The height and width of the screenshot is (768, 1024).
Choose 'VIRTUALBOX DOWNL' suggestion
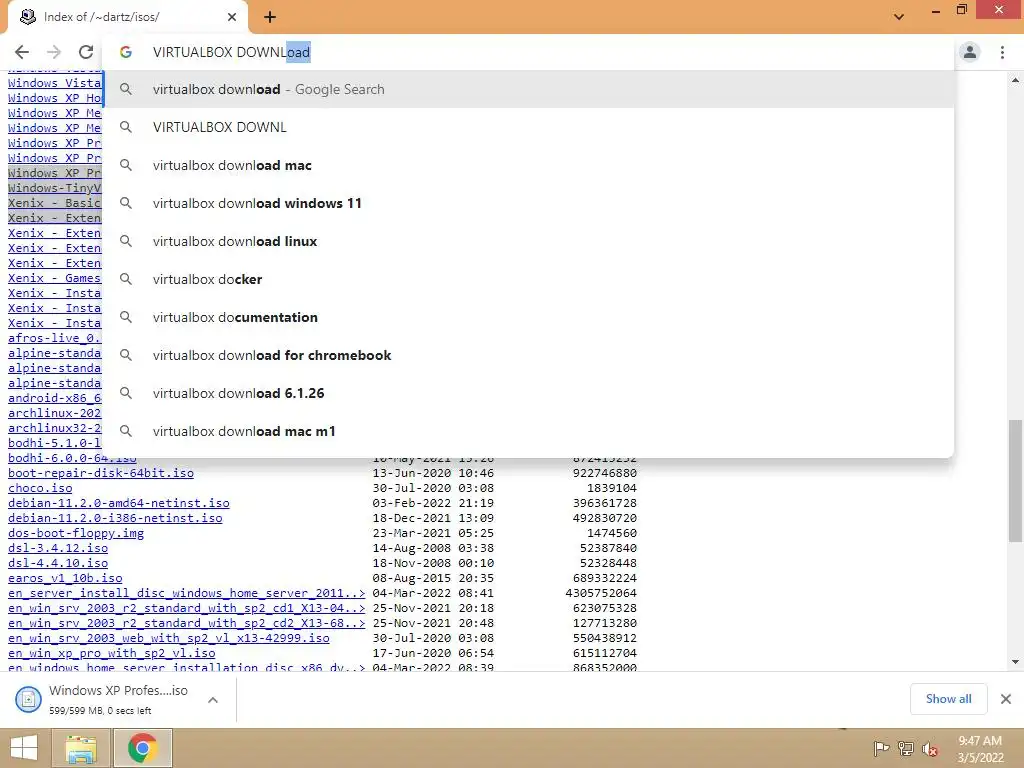click(528, 127)
